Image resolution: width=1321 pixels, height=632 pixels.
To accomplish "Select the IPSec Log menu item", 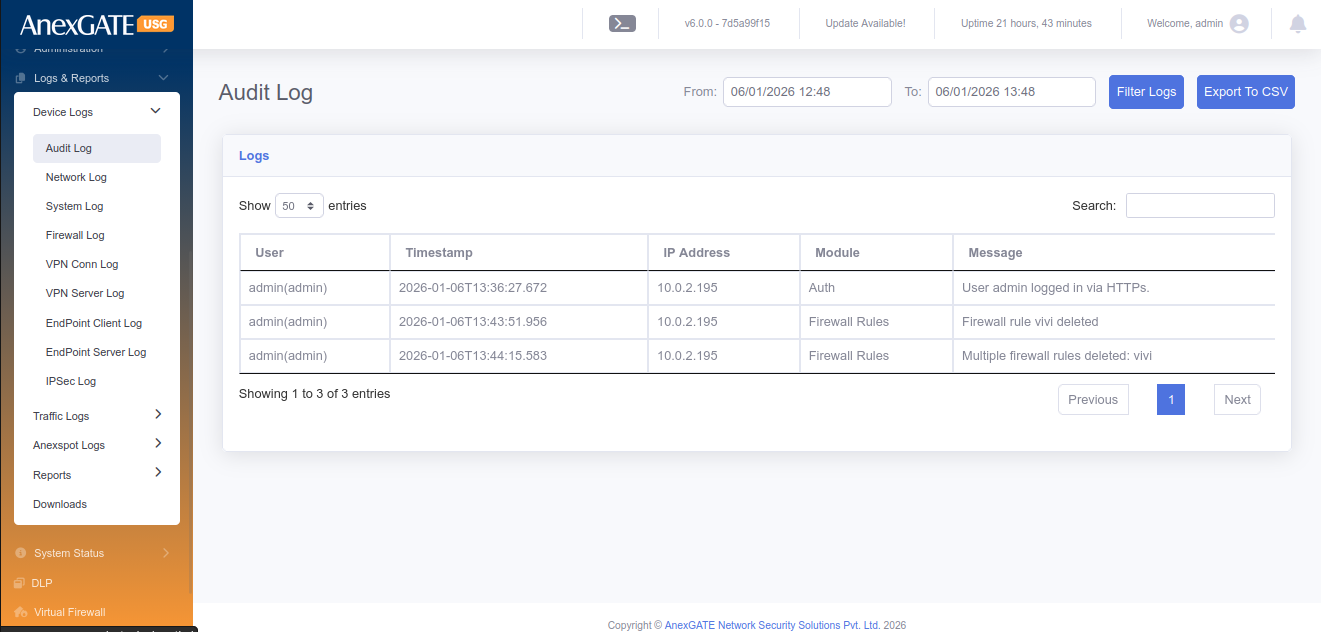I will pos(71,381).
